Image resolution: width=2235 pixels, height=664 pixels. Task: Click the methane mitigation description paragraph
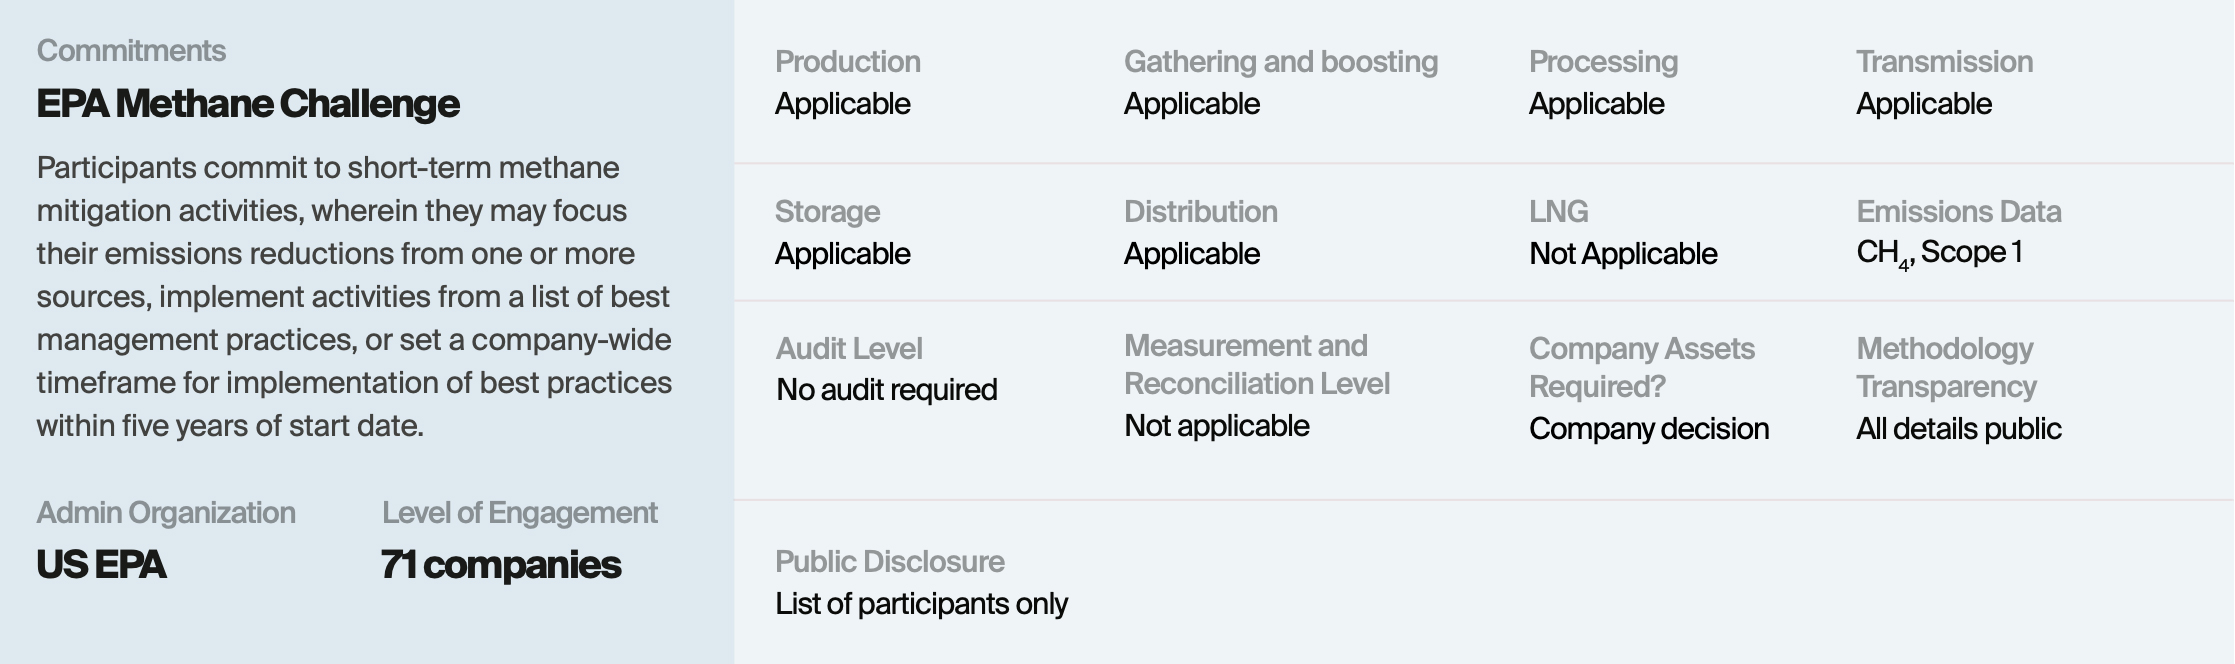[354, 297]
